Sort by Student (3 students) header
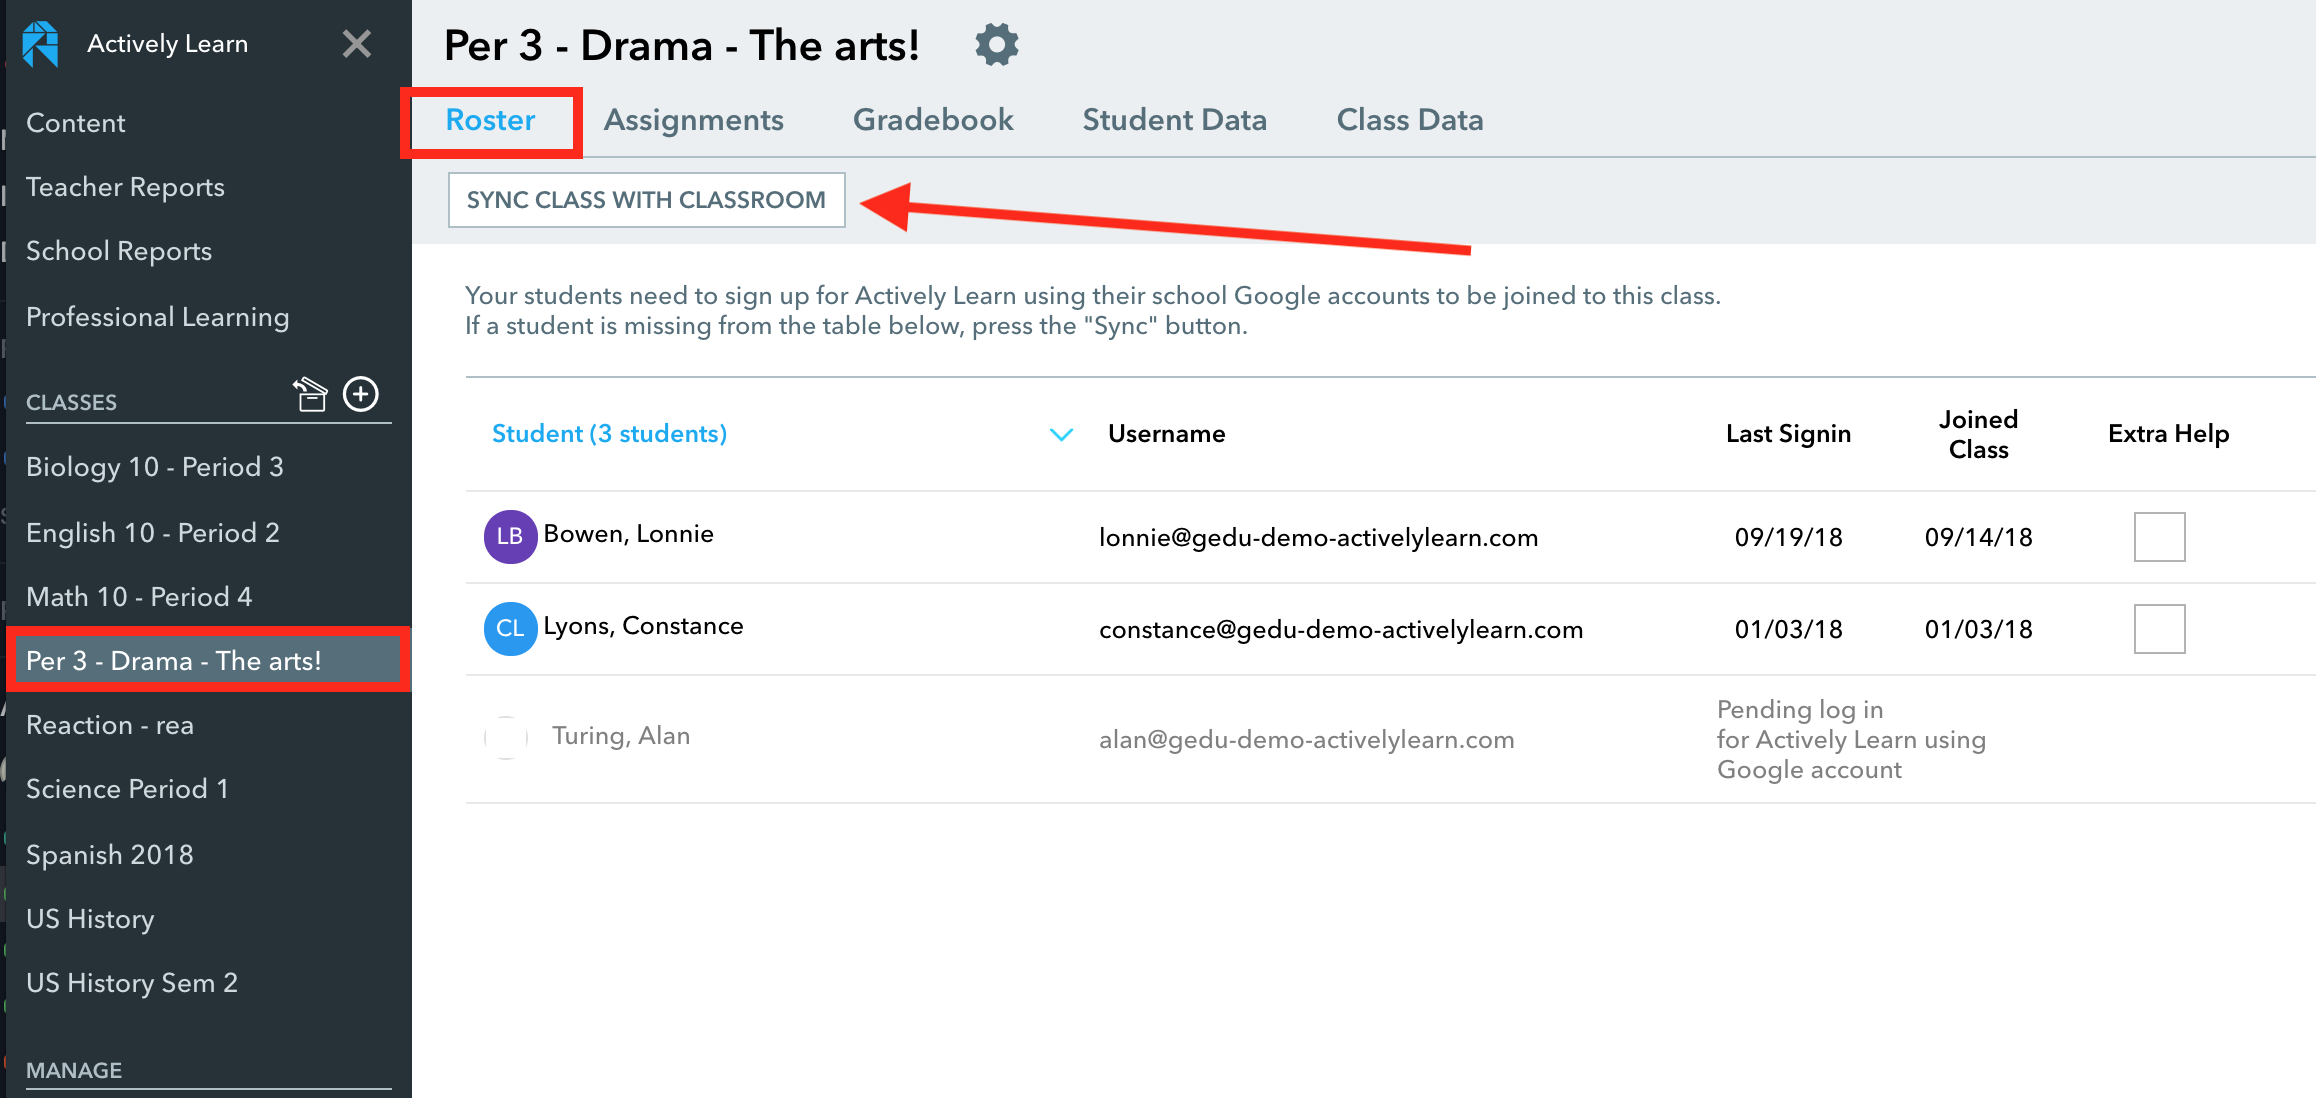 click(609, 434)
